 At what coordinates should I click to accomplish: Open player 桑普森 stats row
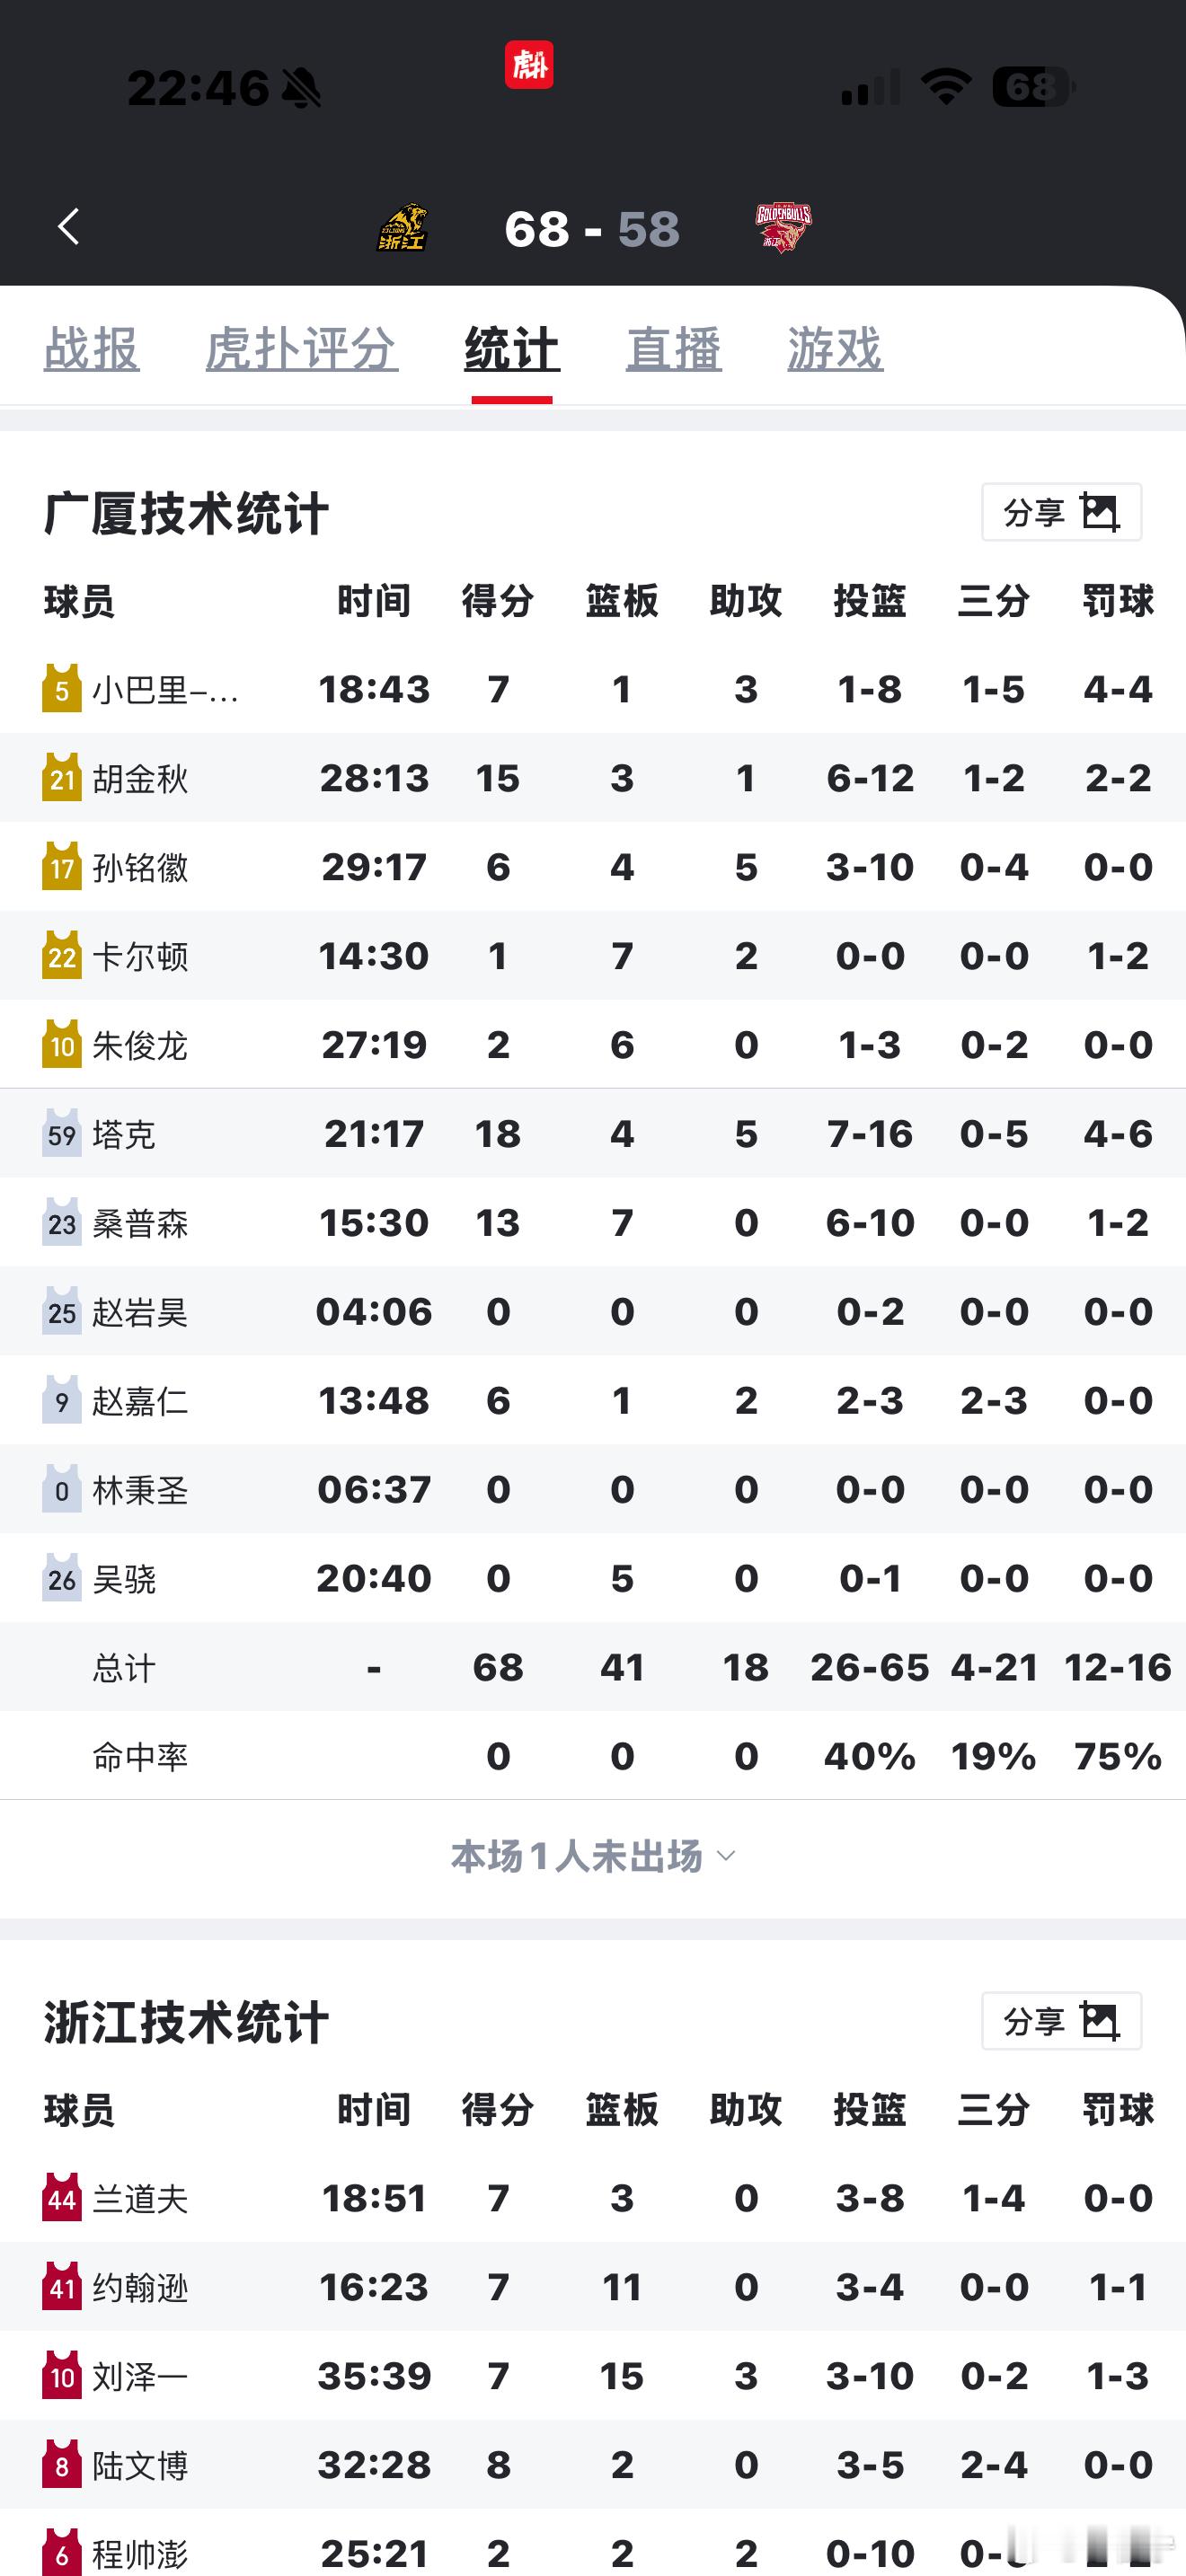click(x=140, y=1223)
